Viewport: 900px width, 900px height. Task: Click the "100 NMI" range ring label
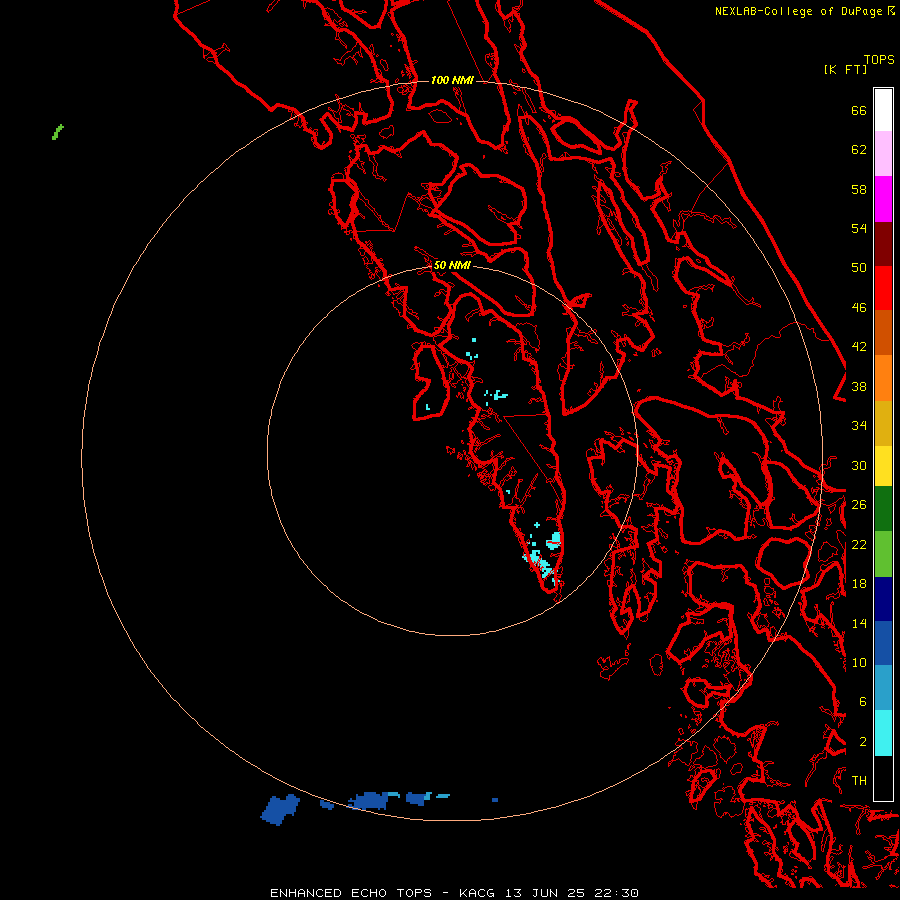click(452, 80)
